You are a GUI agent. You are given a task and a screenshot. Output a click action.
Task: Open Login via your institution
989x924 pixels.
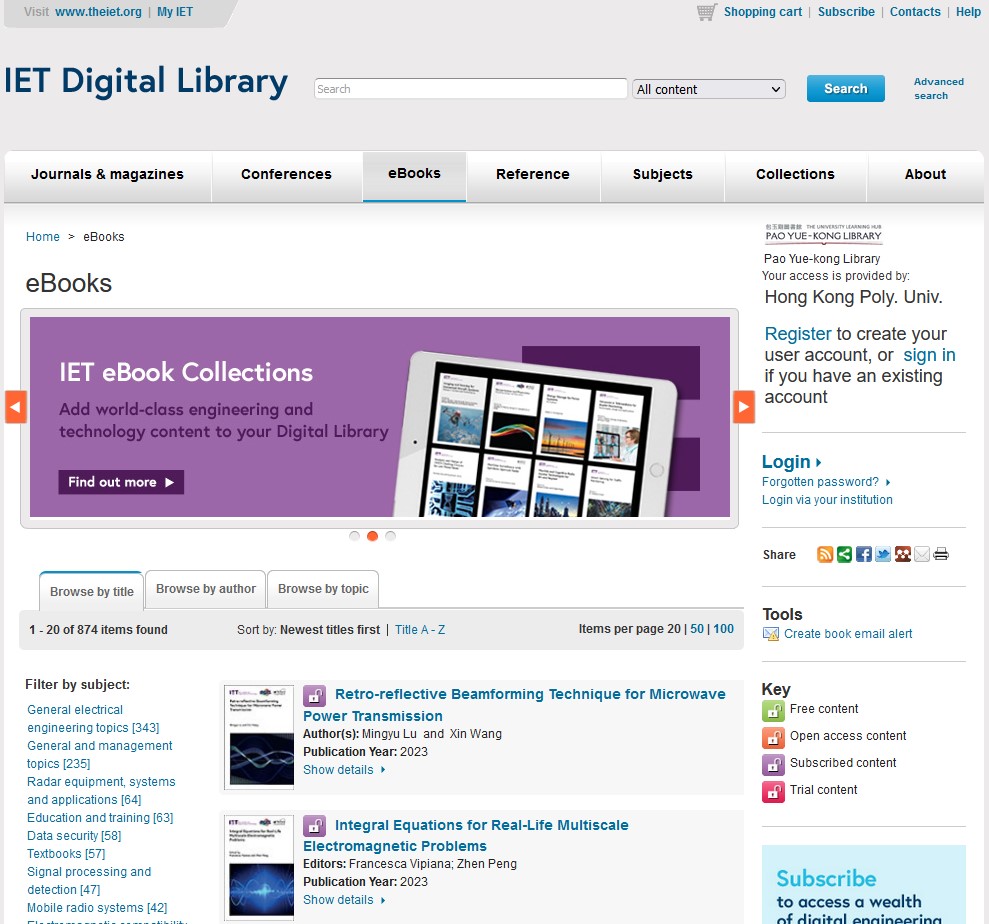(827, 500)
